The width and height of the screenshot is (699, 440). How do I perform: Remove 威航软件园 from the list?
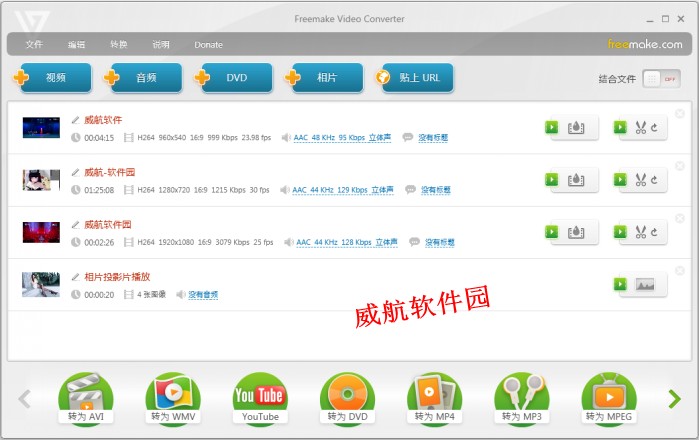click(679, 218)
